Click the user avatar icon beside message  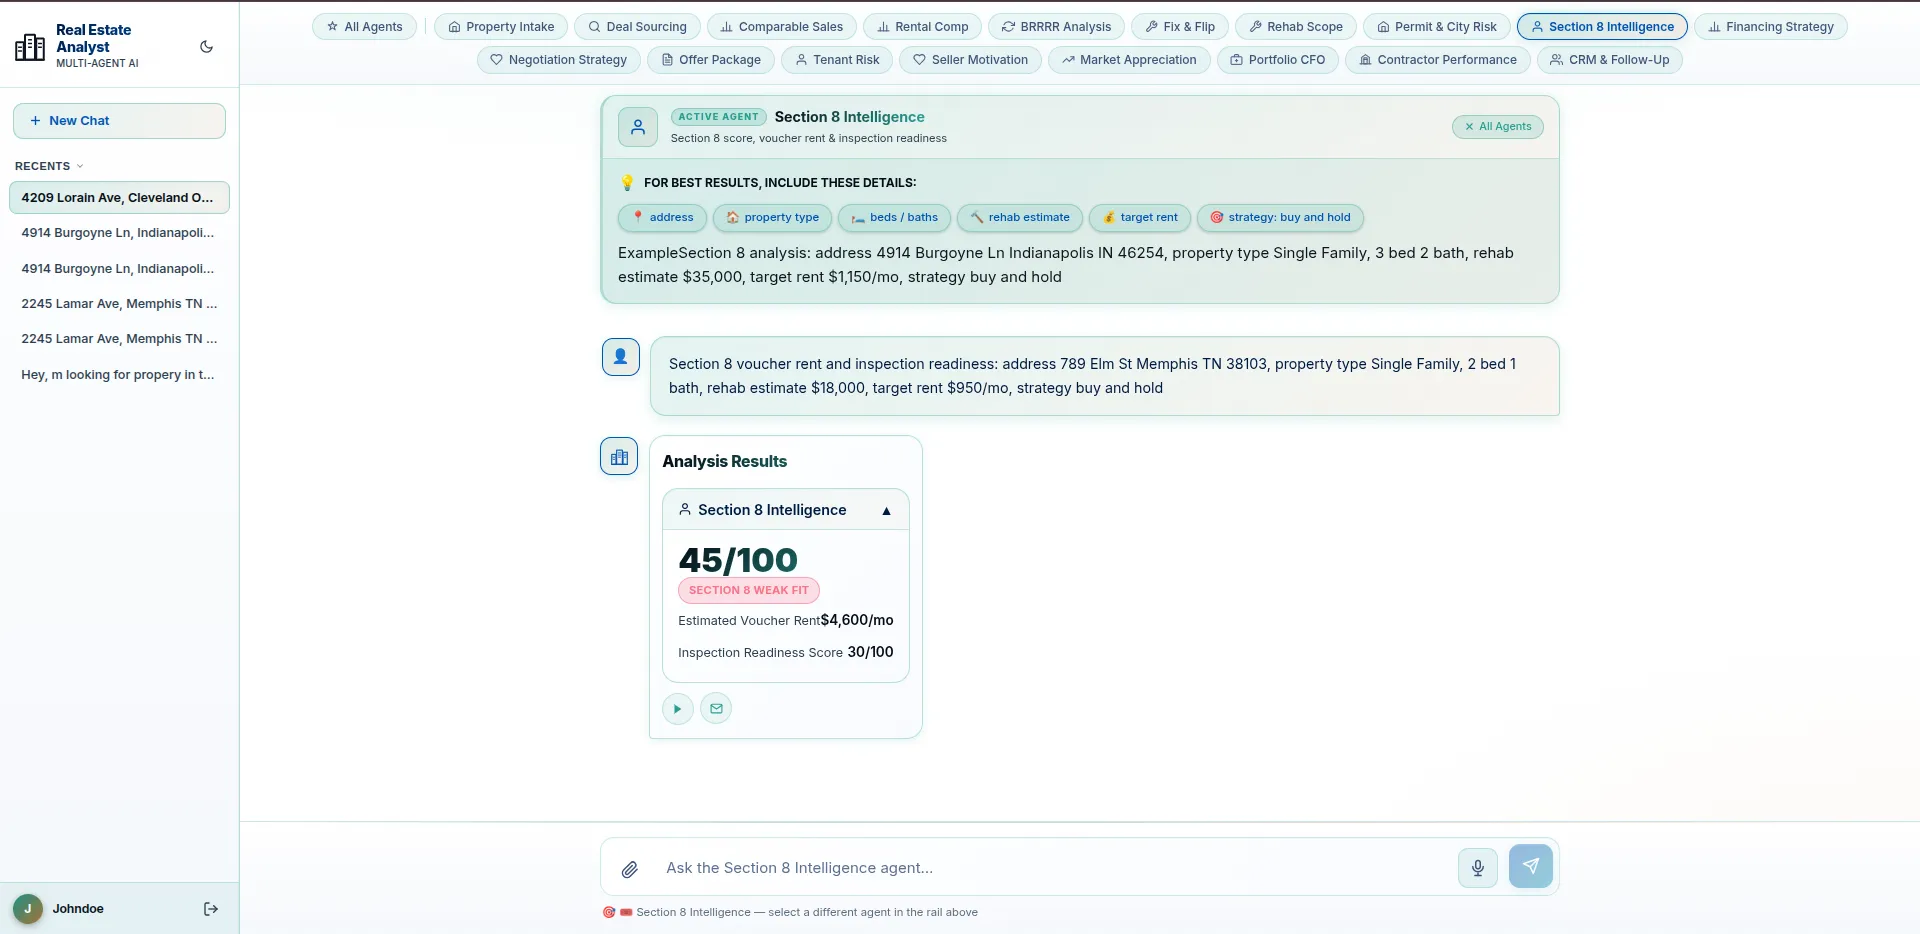point(620,357)
